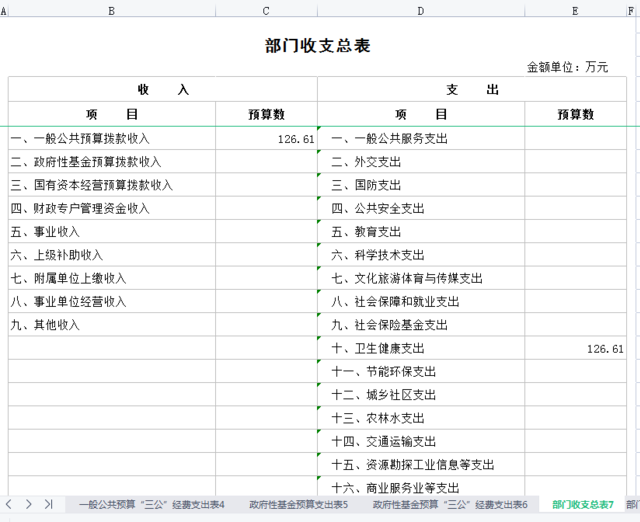Select the 126.61 income budget cell
The height and width of the screenshot is (522, 640).
pyautogui.click(x=266, y=139)
